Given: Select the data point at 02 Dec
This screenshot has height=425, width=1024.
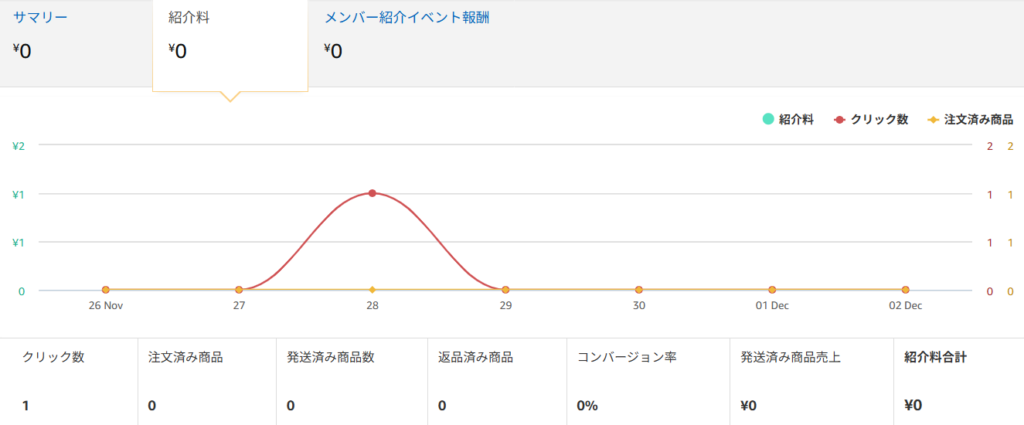Looking at the screenshot, I should pos(905,290).
